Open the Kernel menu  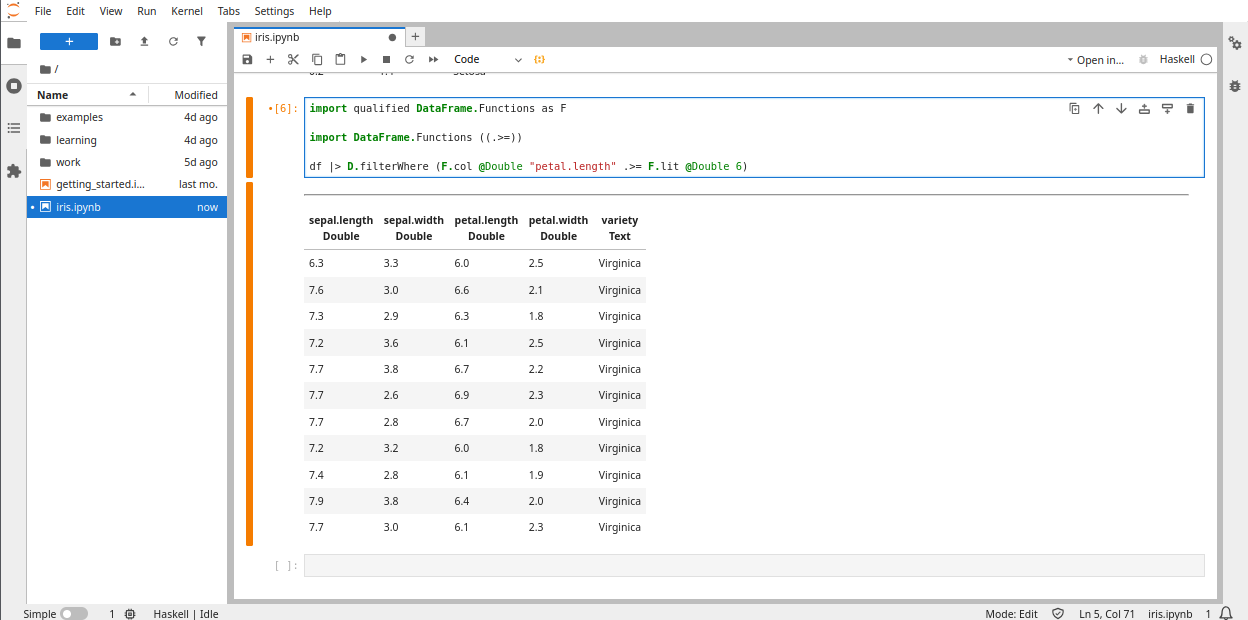pyautogui.click(x=187, y=11)
